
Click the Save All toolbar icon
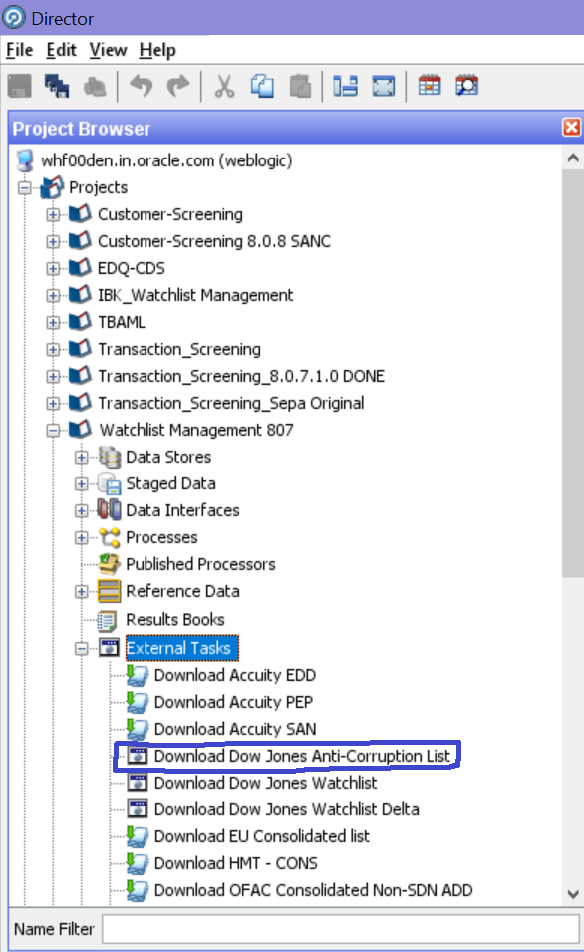point(57,86)
